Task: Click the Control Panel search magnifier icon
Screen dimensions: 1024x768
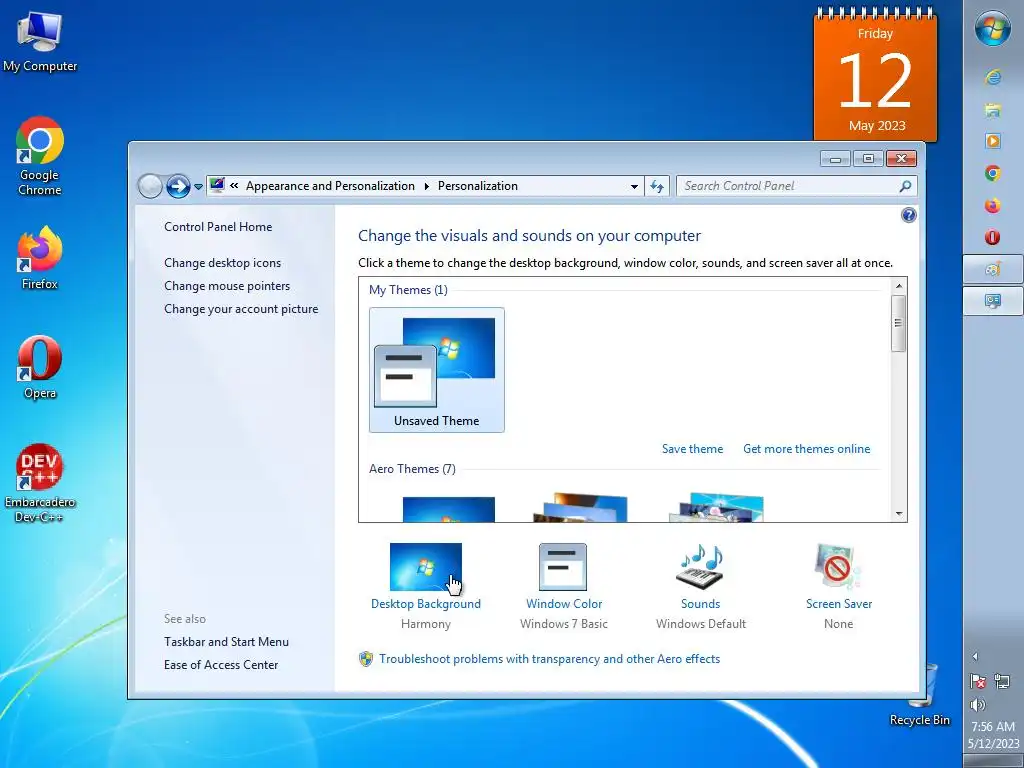Action: pos(905,186)
